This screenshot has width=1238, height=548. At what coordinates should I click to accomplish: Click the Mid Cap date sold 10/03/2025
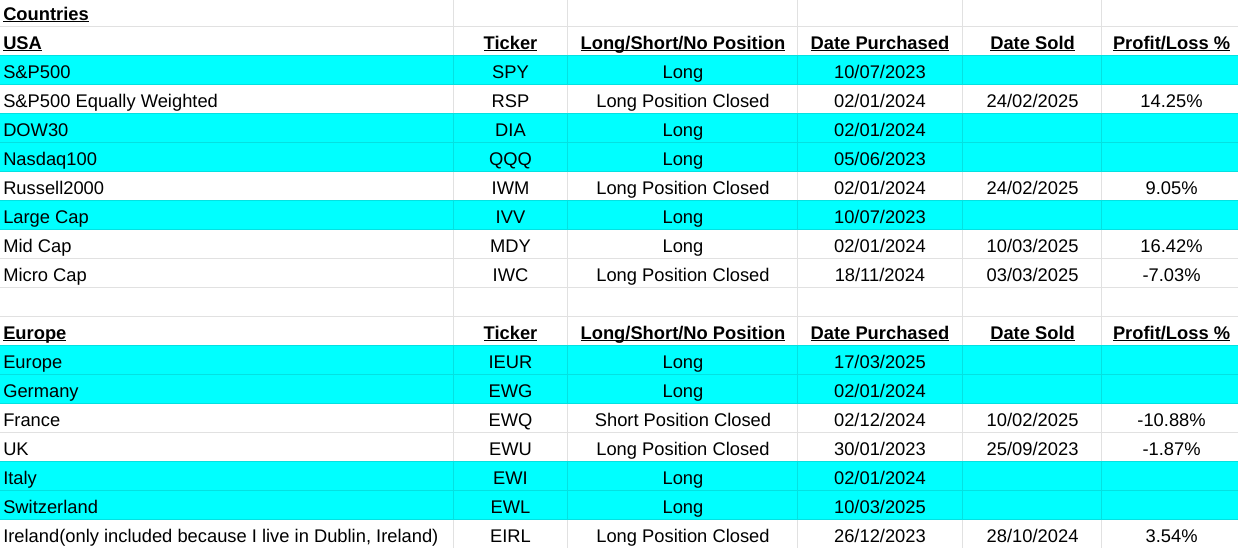[1032, 246]
